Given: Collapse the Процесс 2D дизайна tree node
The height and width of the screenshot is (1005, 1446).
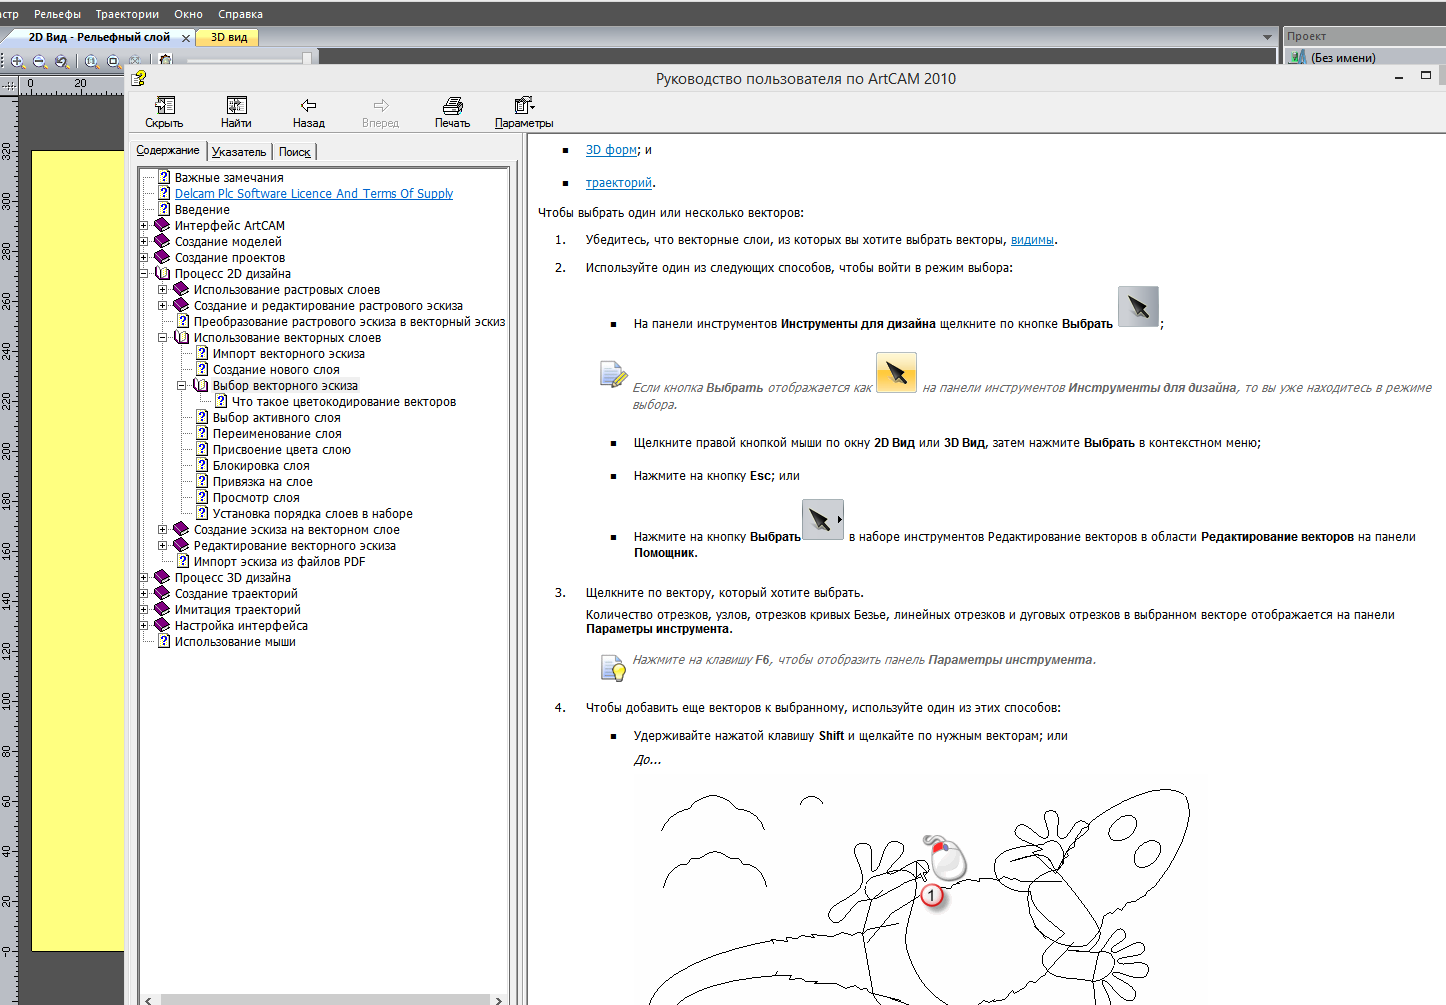Looking at the screenshot, I should (x=144, y=273).
